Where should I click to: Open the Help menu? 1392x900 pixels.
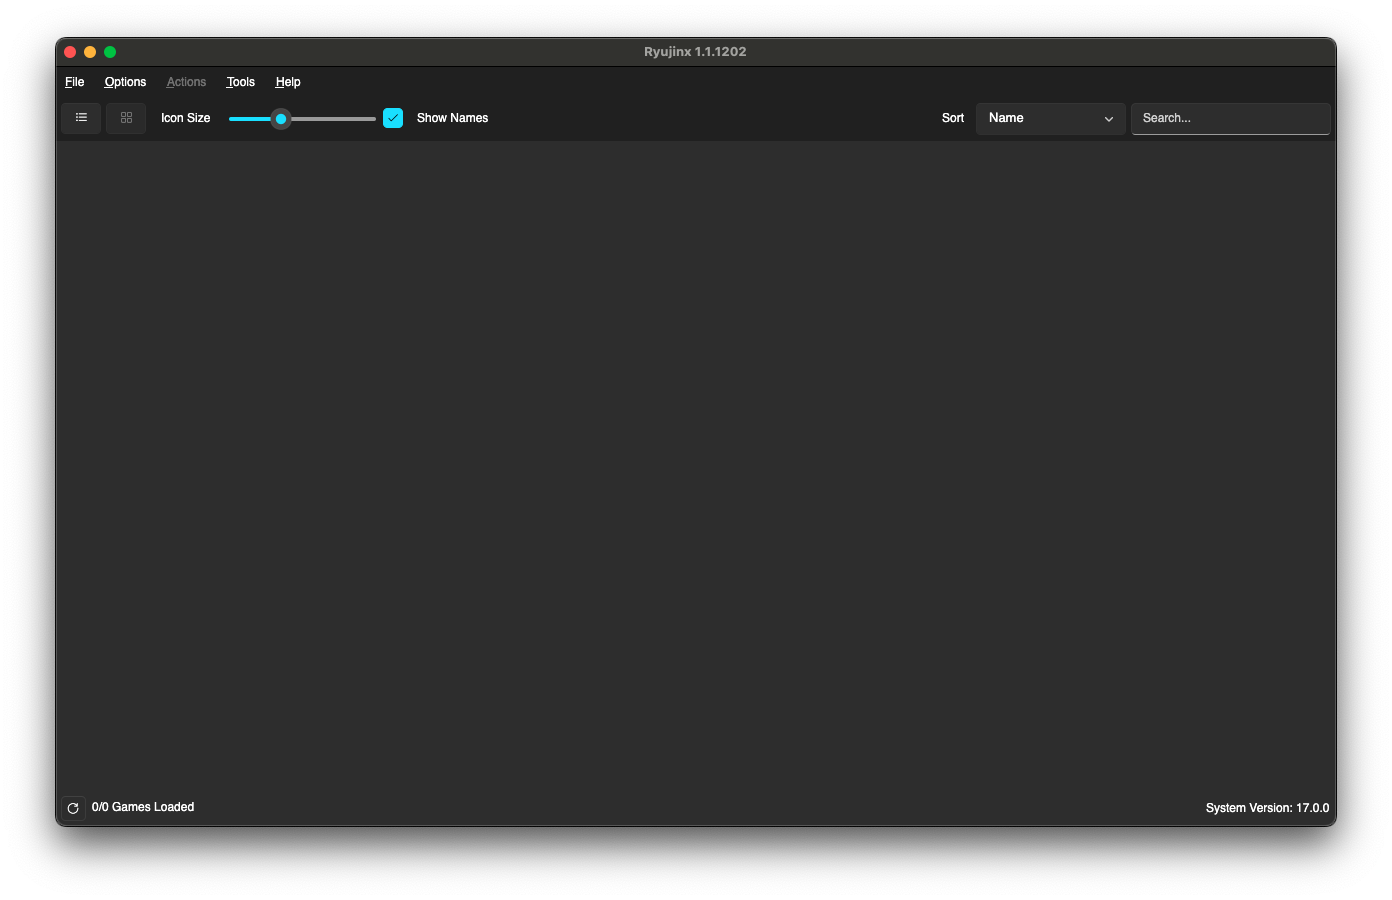[x=288, y=82]
